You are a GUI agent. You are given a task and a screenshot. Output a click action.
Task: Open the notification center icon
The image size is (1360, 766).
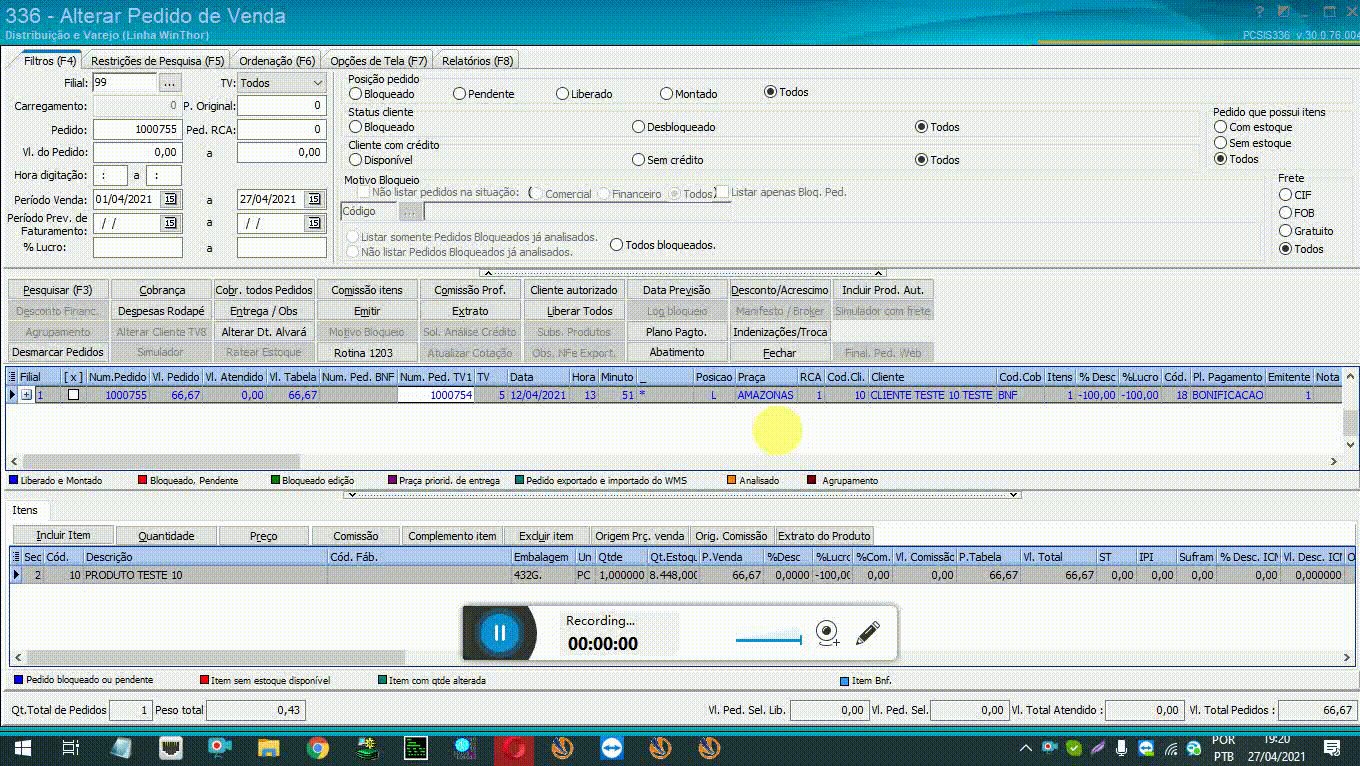1331,748
